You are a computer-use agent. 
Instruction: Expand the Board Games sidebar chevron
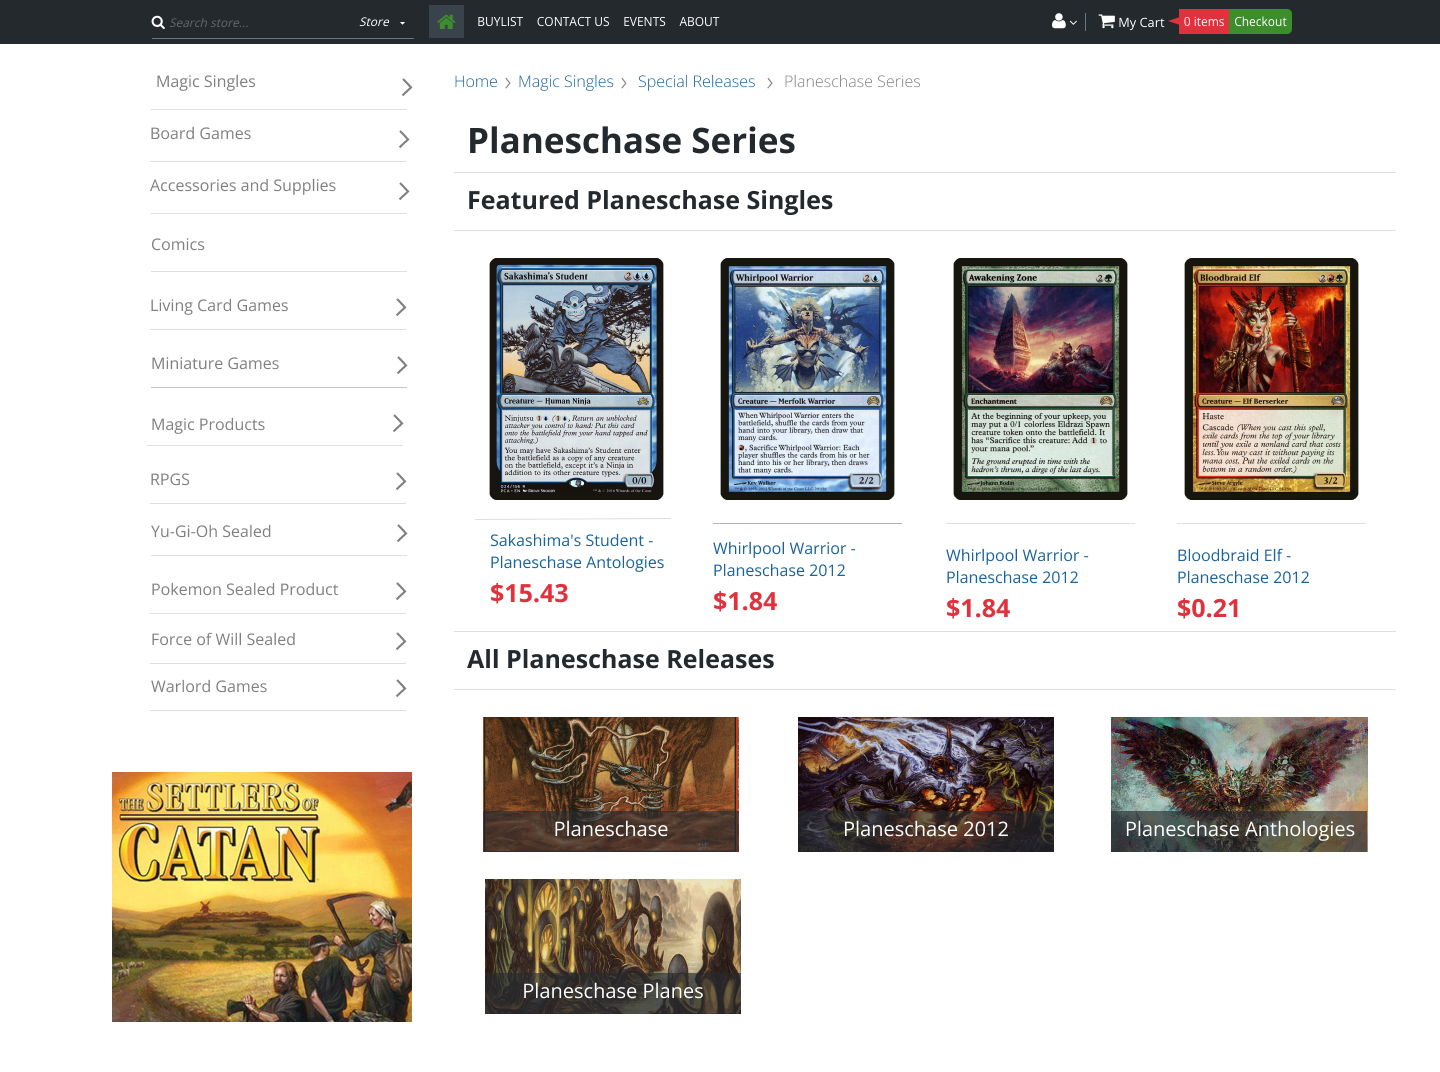point(403,139)
